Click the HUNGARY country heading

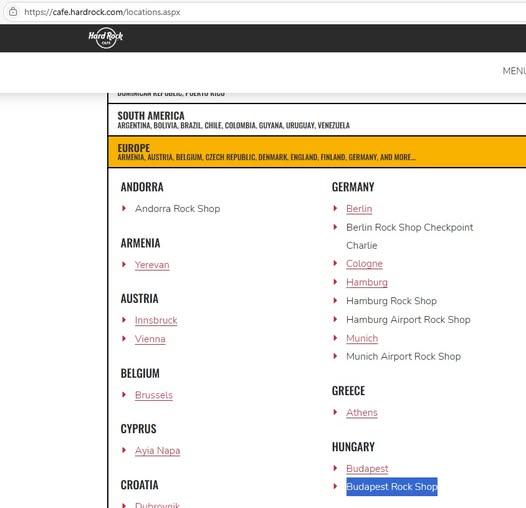pyautogui.click(x=353, y=447)
